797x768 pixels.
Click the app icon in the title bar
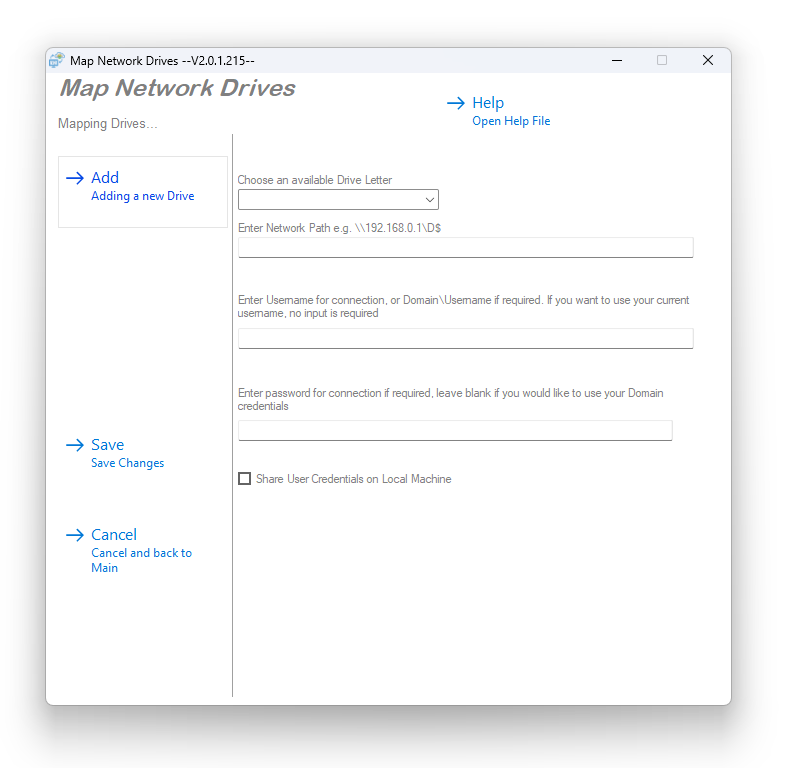point(57,60)
